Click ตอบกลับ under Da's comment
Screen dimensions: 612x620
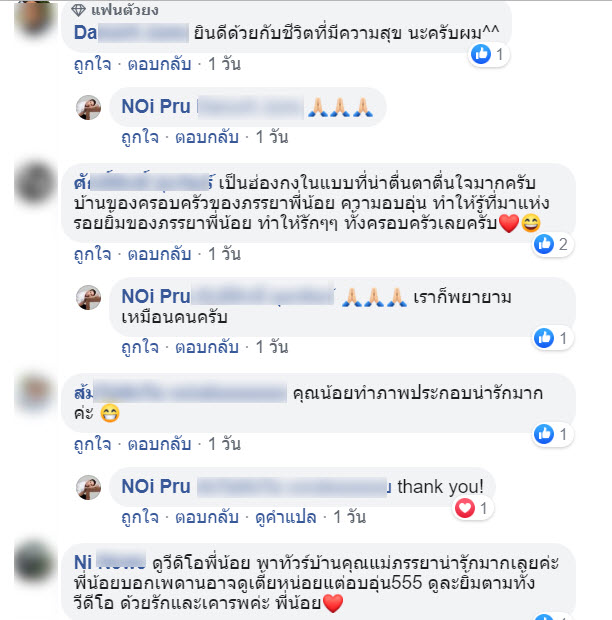pyautogui.click(x=159, y=64)
